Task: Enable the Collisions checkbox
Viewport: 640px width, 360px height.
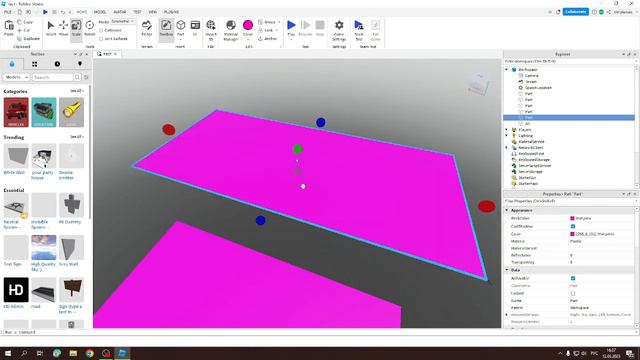Action: (101, 31)
